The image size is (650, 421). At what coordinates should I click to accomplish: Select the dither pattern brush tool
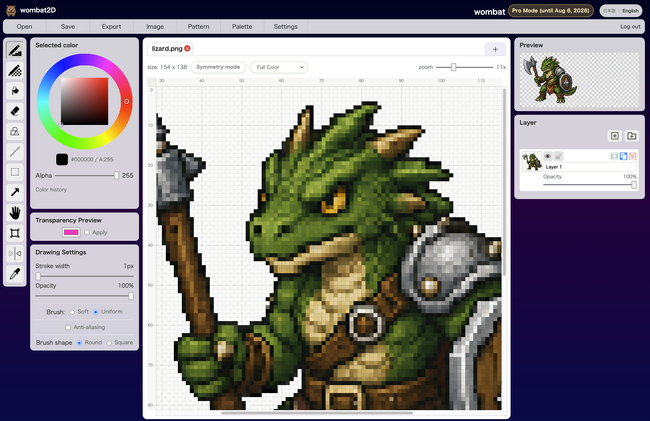click(15, 71)
